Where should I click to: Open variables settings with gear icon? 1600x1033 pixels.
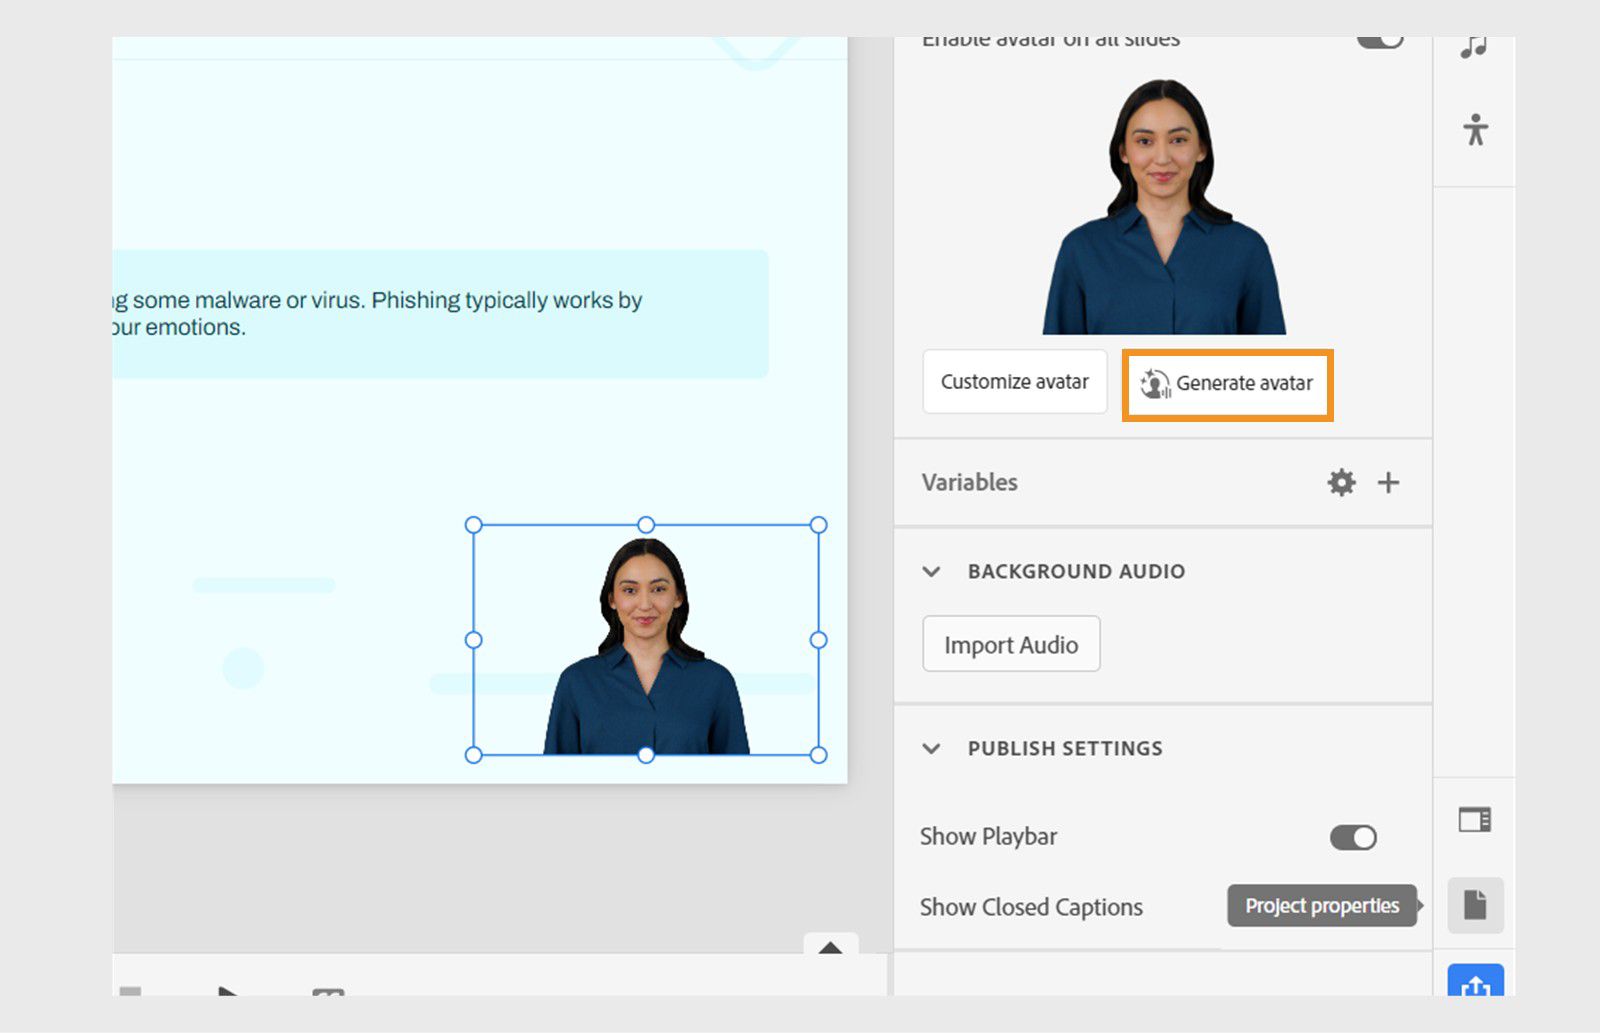pos(1340,483)
